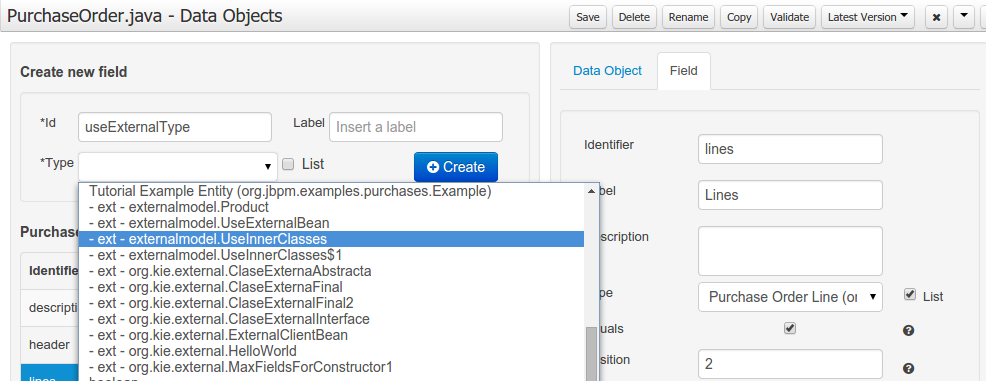986x381 pixels.
Task: Pick the org.kie.external.ClaseExternaFinal entry
Action: [x=331, y=287]
